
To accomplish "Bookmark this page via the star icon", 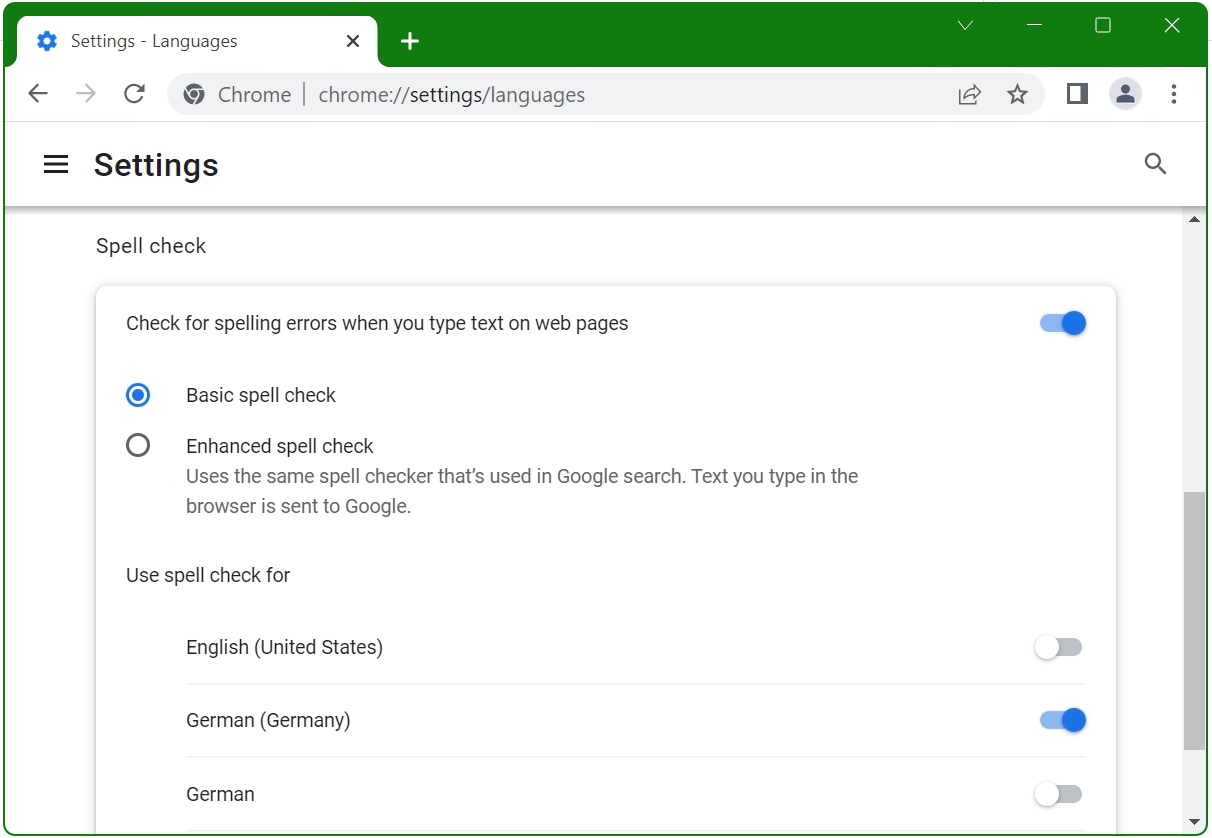I will pos(1017,94).
